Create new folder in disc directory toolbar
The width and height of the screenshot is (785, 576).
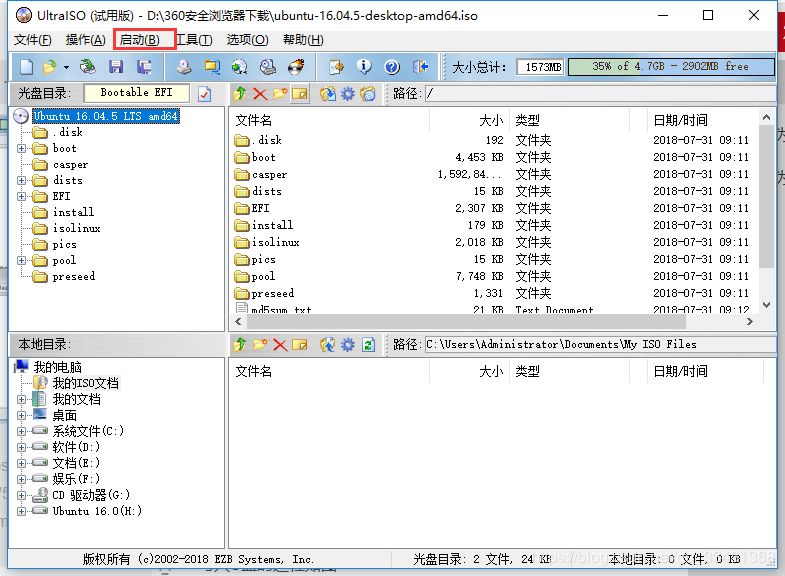280,94
